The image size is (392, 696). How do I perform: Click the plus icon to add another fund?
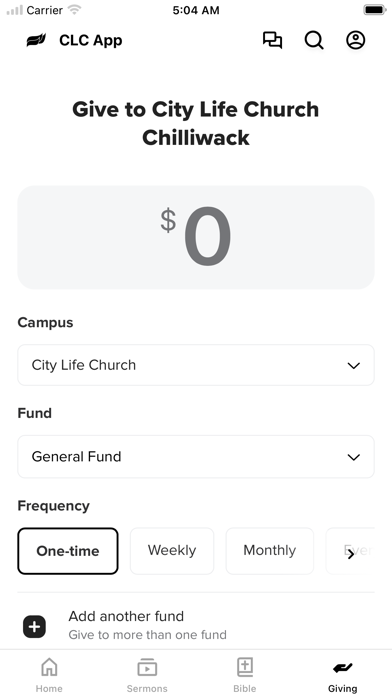tap(35, 627)
